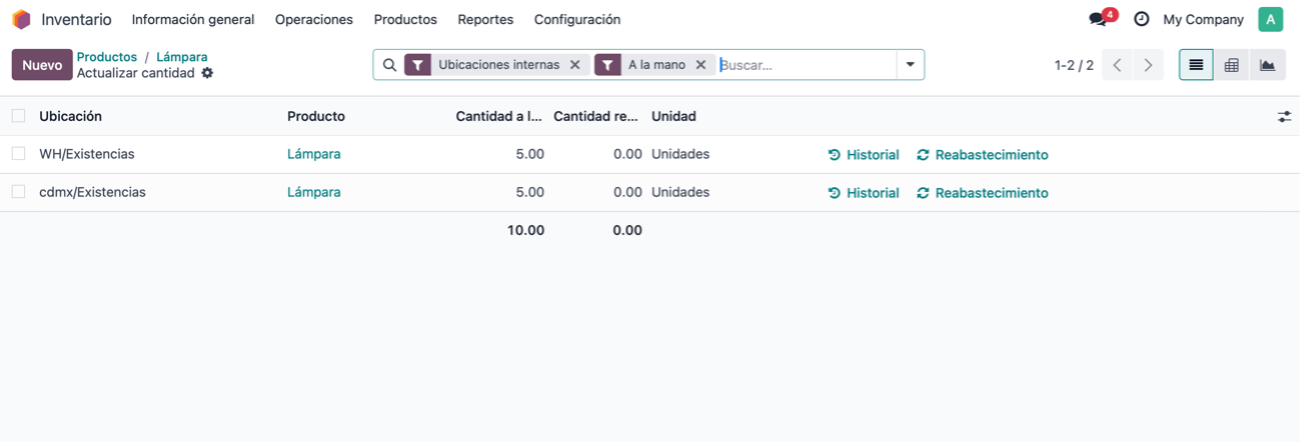The height and width of the screenshot is (446, 1304).
Task: Open the activities clock icon
Action: [1141, 20]
